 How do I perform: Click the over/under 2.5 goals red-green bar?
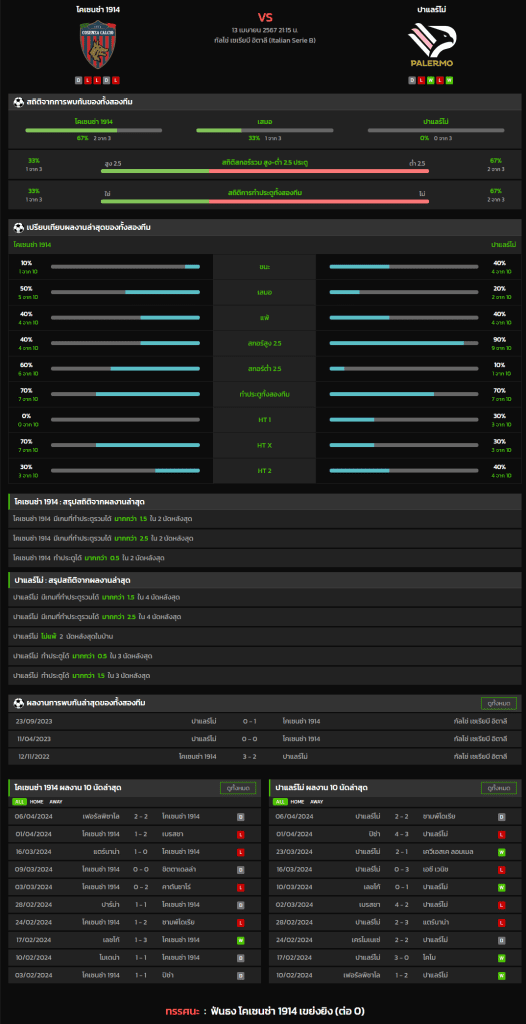(265, 171)
